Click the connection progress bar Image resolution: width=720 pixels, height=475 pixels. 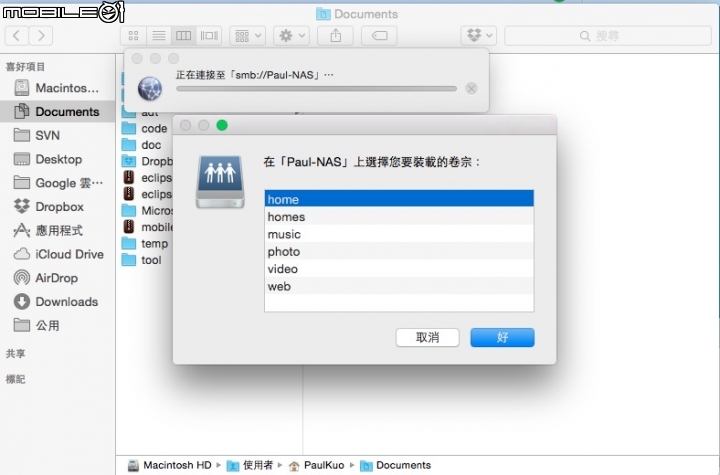tap(316, 89)
